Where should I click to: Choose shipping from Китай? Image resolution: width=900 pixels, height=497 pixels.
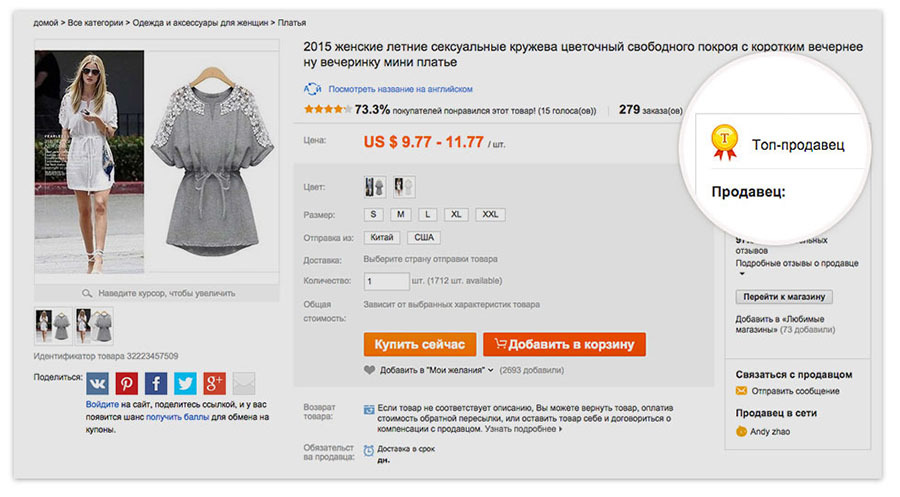(381, 238)
